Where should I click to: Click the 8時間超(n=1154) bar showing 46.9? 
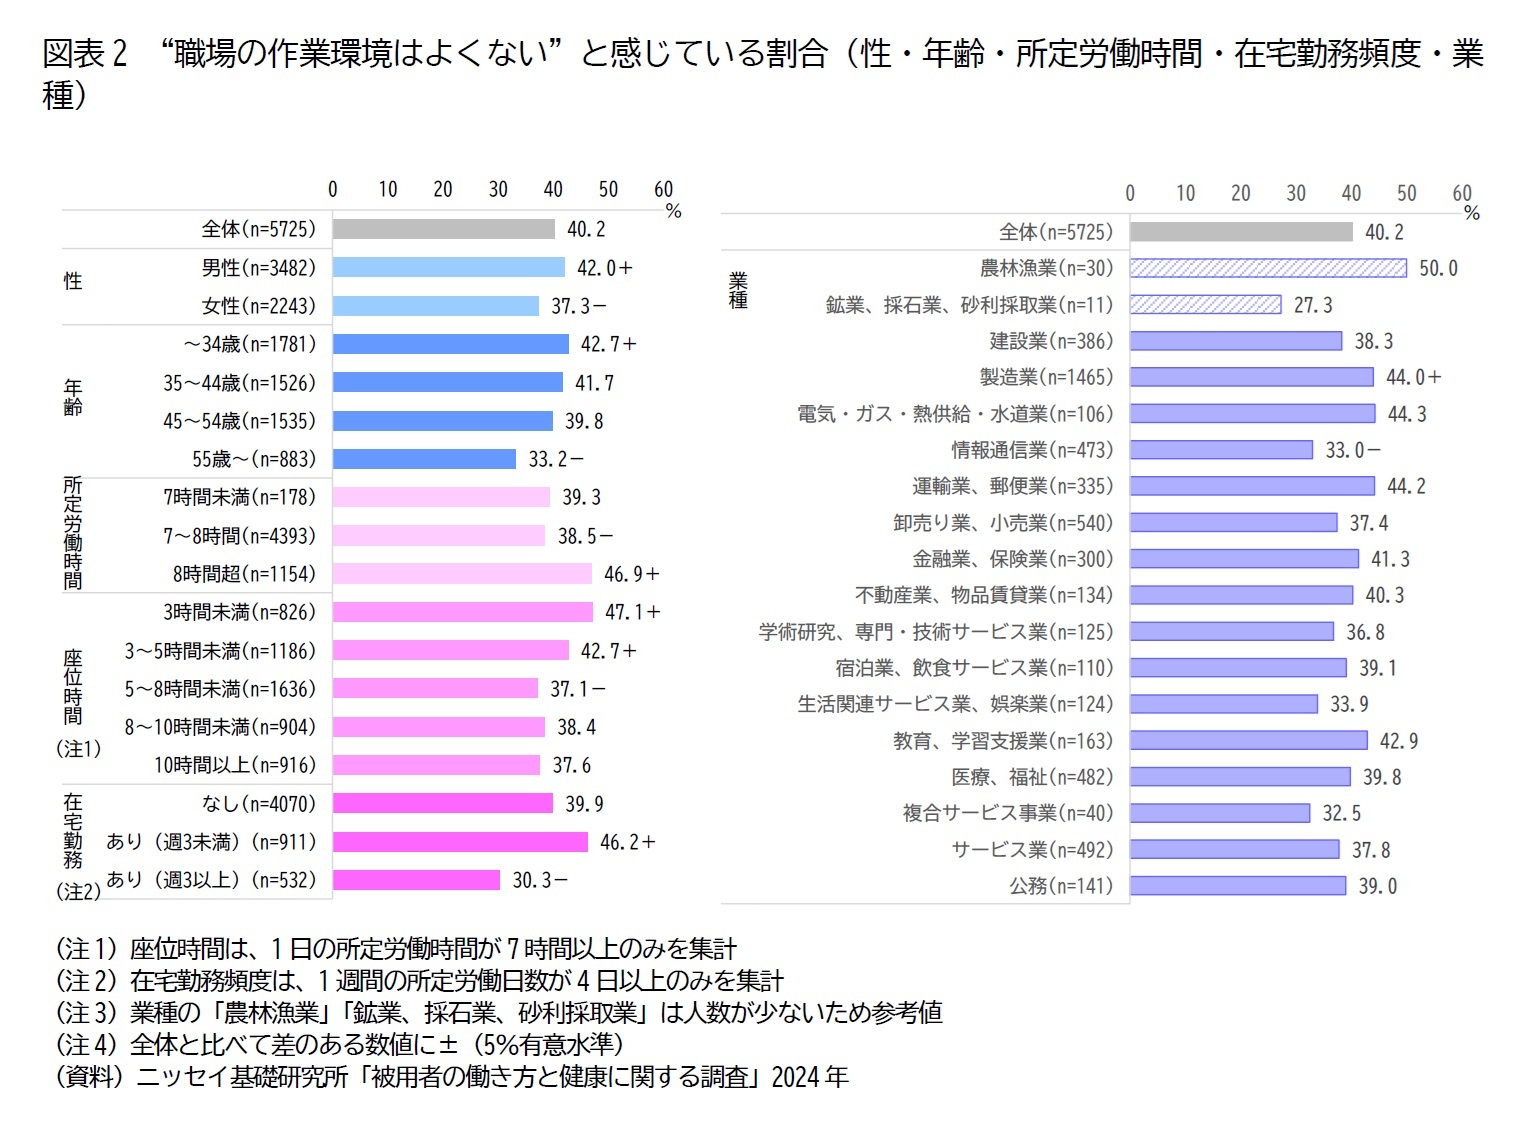460,573
